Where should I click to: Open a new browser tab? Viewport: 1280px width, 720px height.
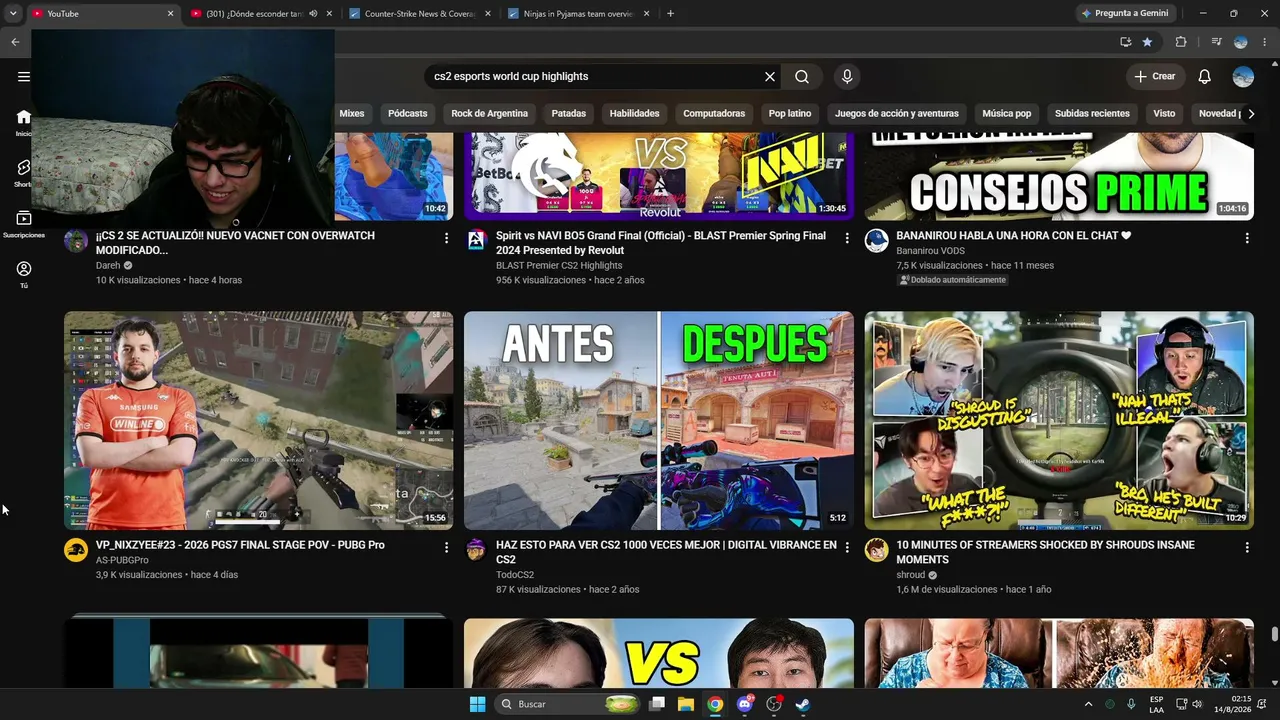pyautogui.click(x=670, y=14)
